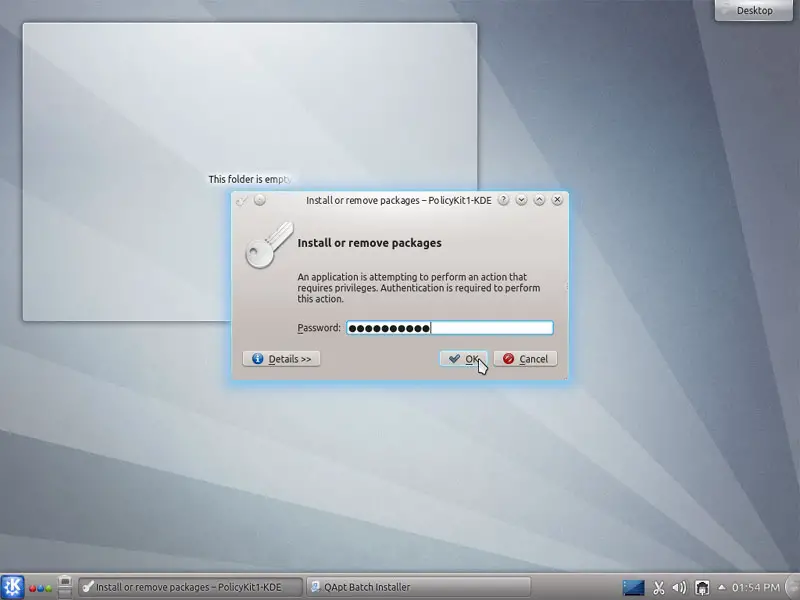Expand the Details section of the dialog
800x600 pixels.
281,359
